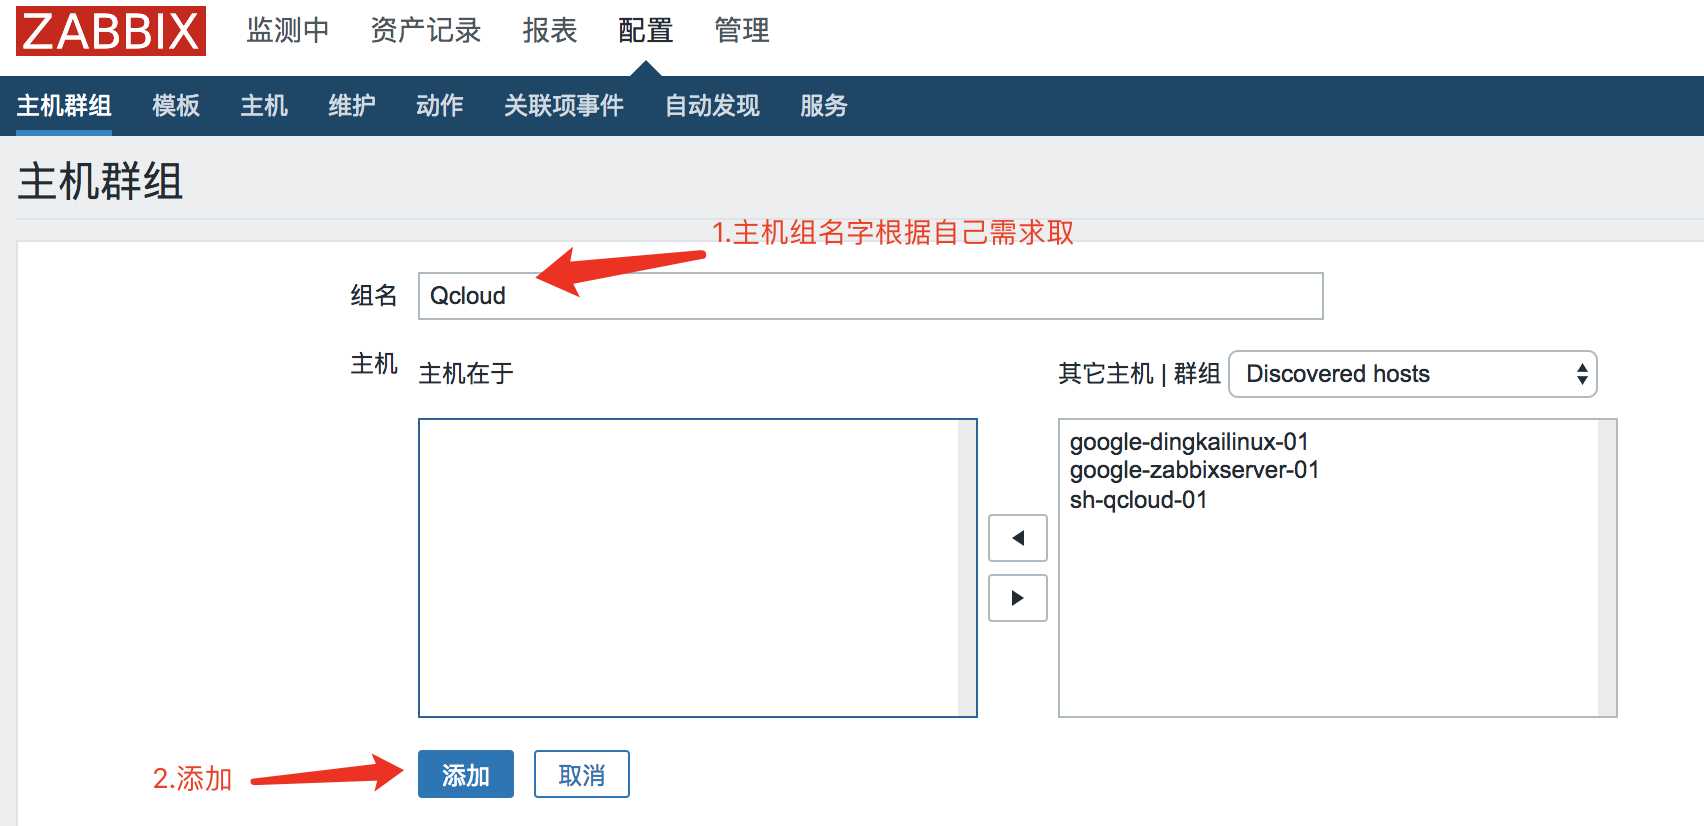This screenshot has height=826, width=1704.
Task: Focus the 组名 input containing Qcloud
Action: tap(870, 296)
